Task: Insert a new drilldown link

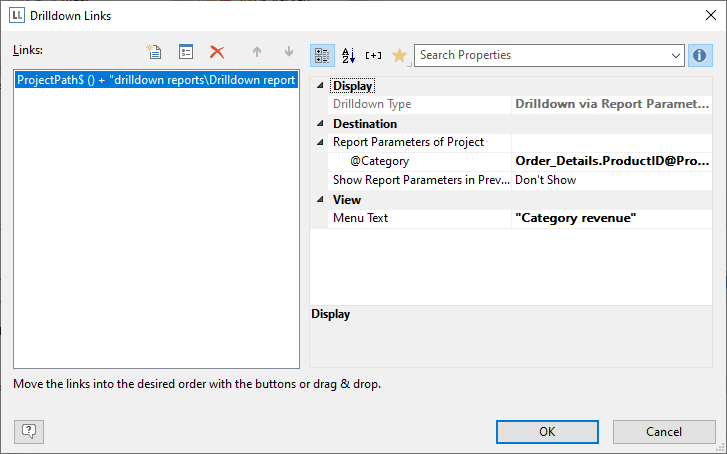Action: tap(154, 51)
